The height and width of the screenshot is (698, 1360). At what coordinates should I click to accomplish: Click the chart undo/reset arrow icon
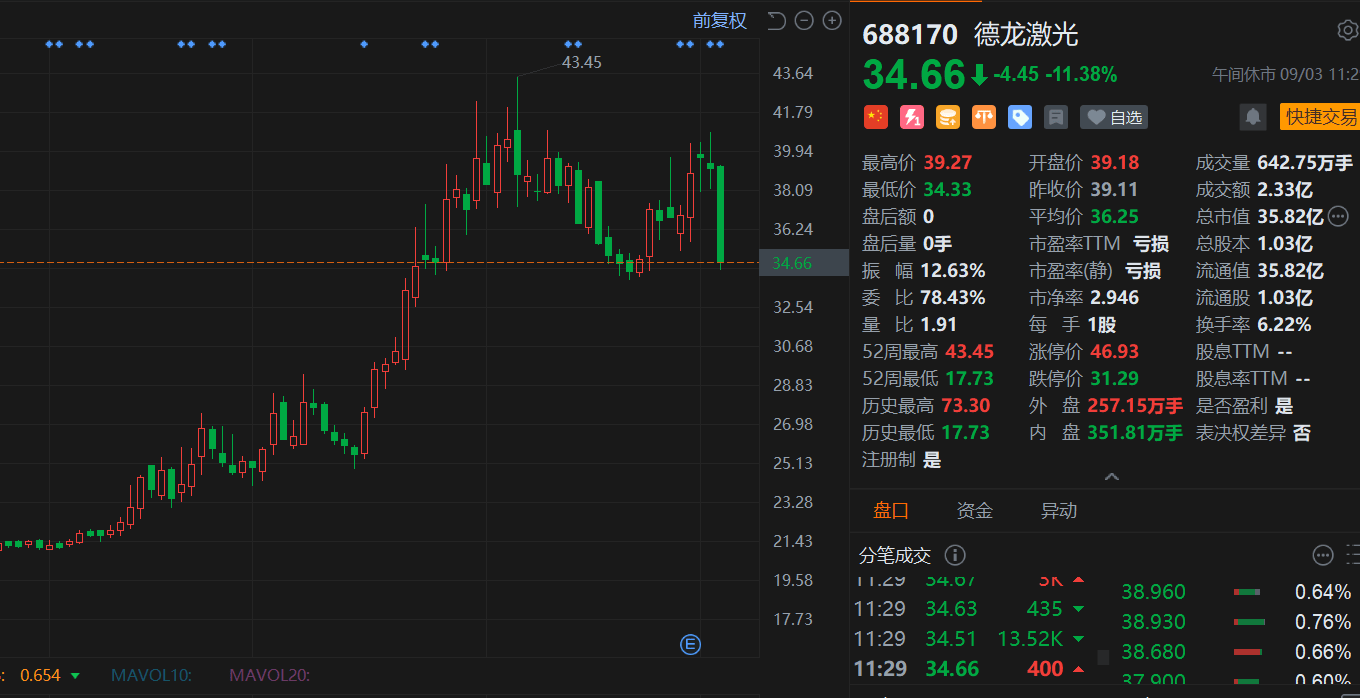[777, 20]
